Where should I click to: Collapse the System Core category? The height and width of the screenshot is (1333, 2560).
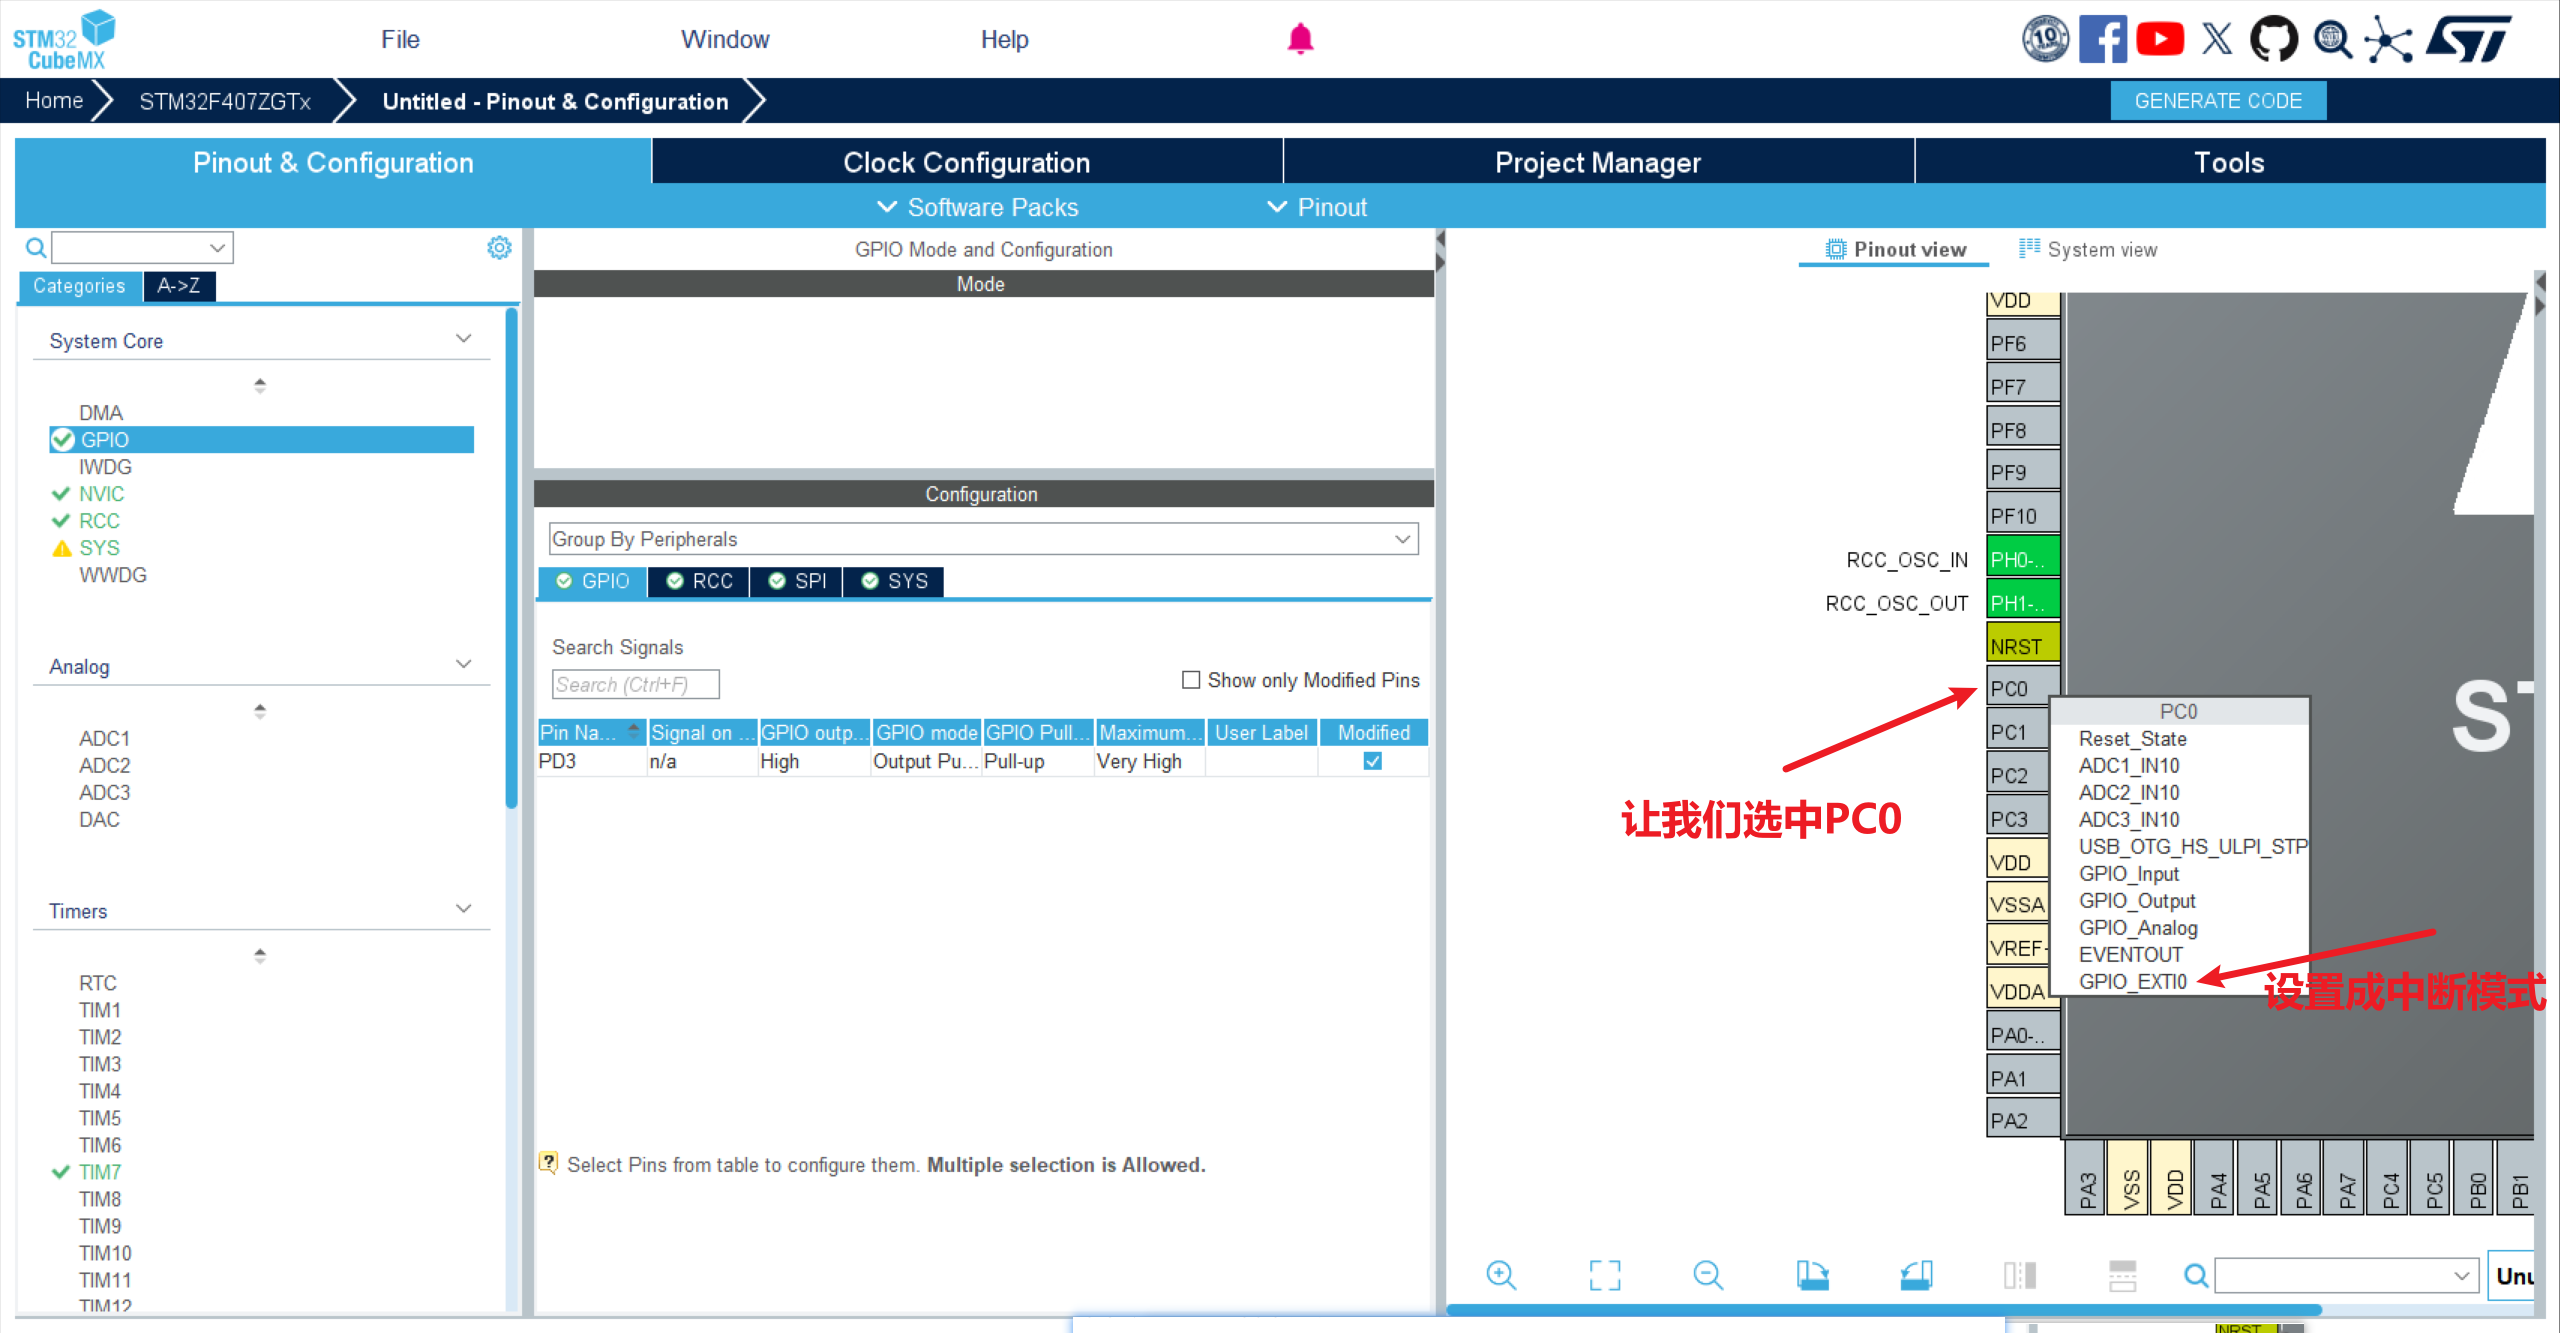click(x=463, y=340)
